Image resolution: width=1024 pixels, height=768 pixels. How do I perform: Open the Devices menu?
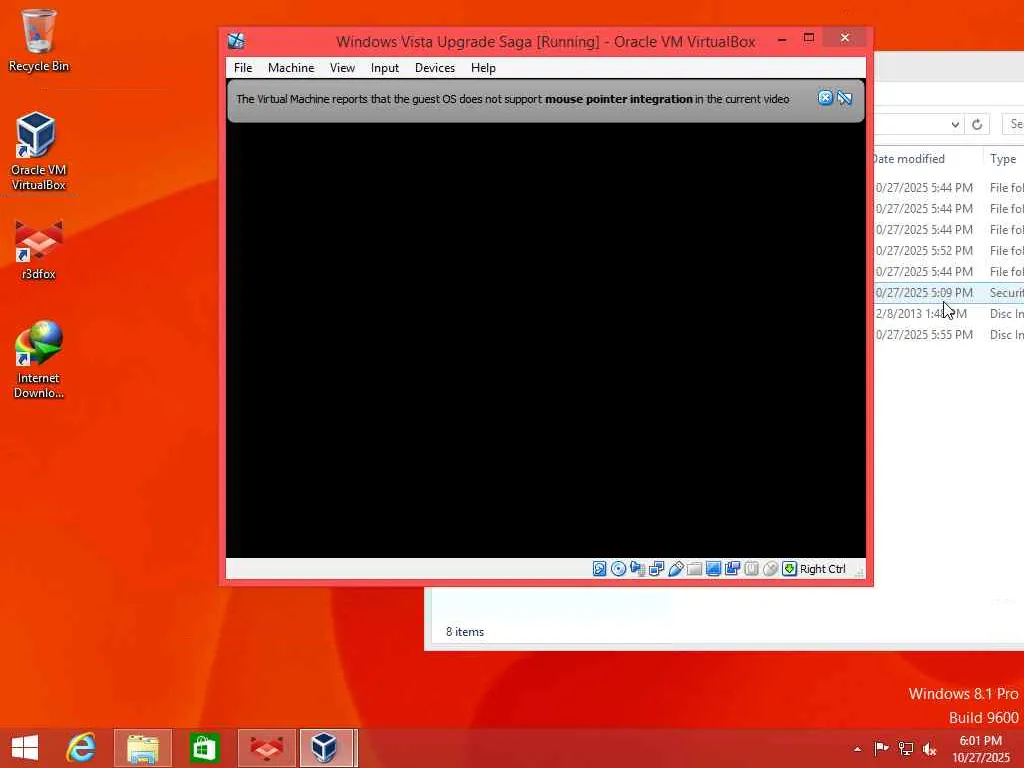tap(435, 68)
